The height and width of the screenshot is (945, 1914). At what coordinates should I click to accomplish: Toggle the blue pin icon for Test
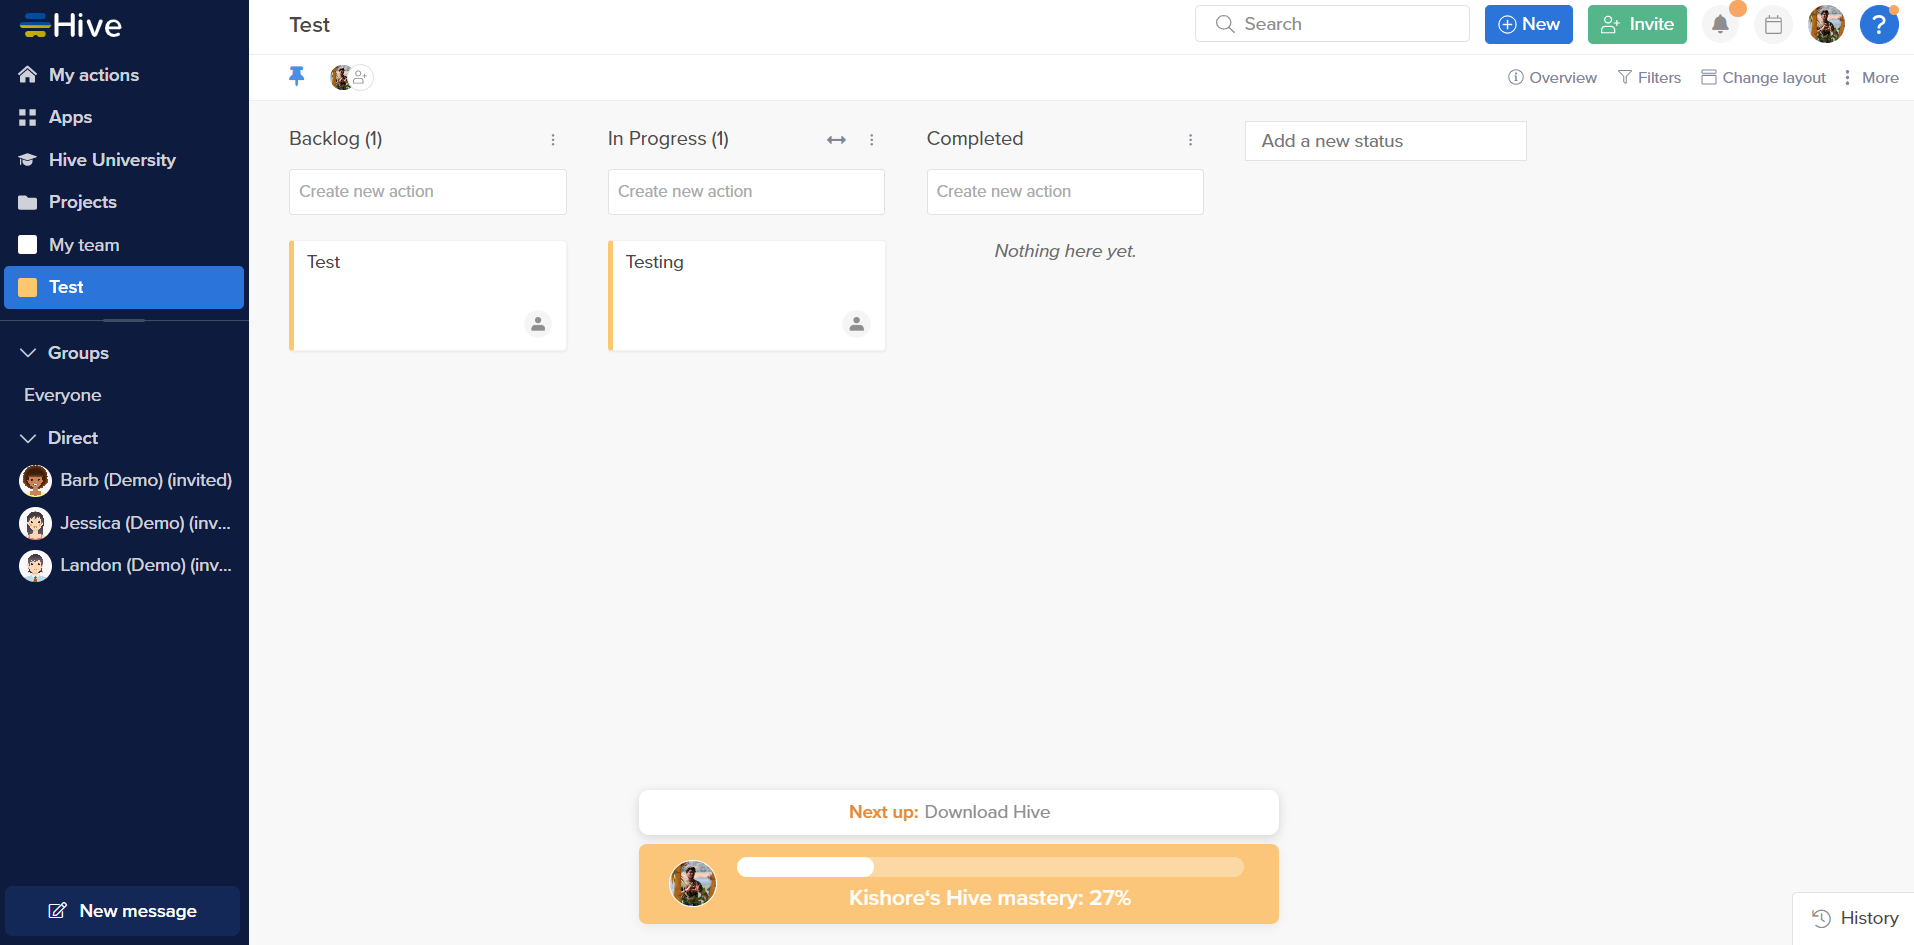[x=297, y=76]
